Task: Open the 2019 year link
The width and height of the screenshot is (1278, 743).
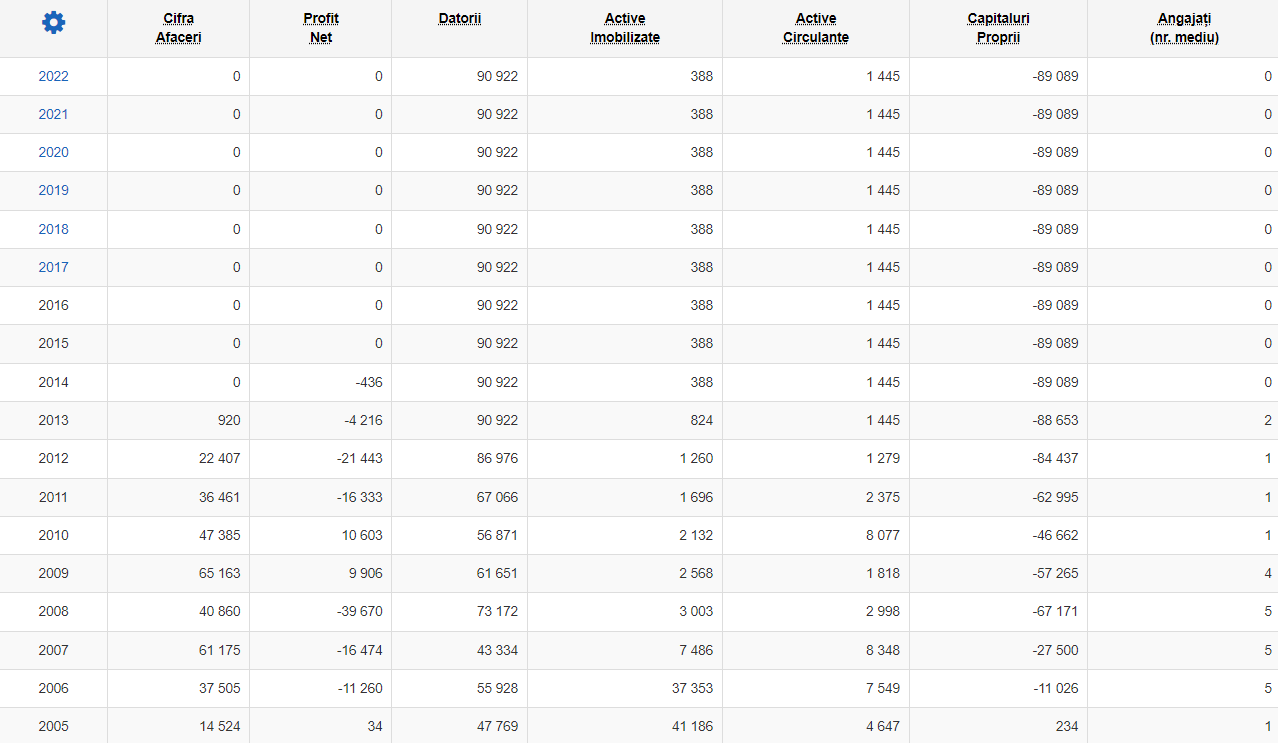Action: 53,190
